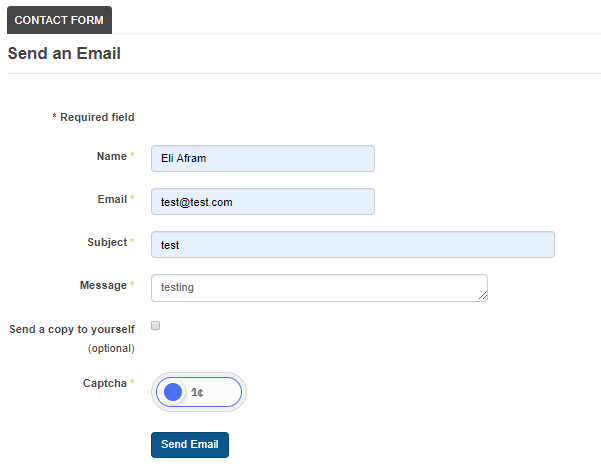Image resolution: width=601 pixels, height=467 pixels.
Task: Click the red asterisk beside Required field
Action: 54,115
